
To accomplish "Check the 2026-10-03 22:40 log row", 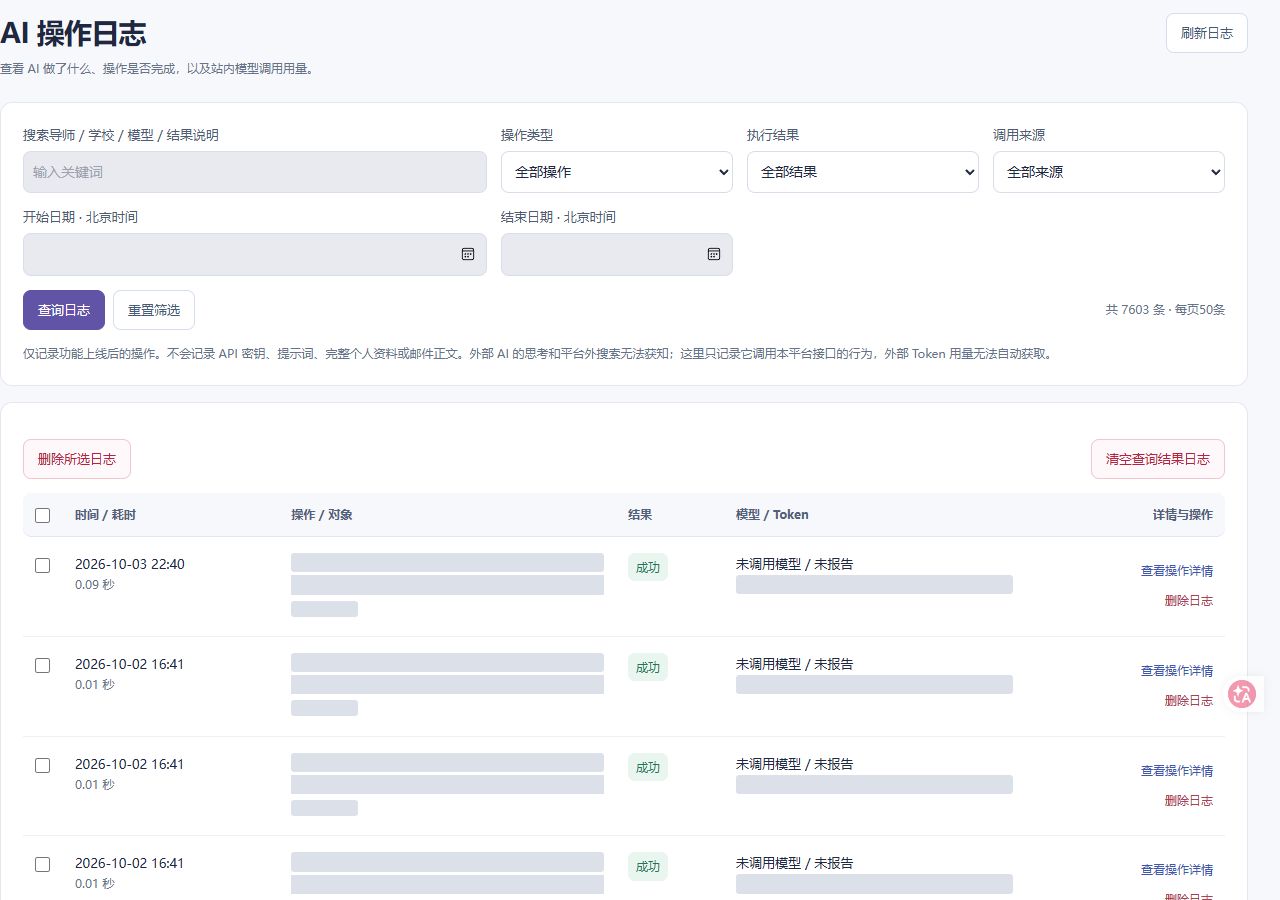I will [42, 565].
